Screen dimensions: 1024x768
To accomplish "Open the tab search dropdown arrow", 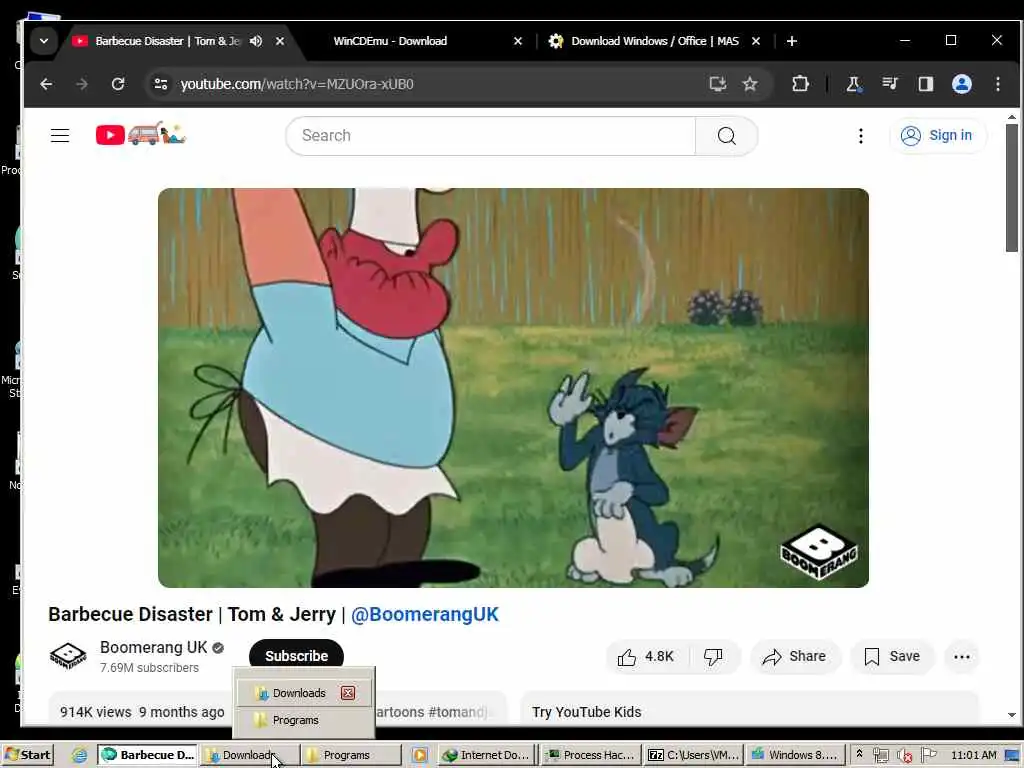I will pos(44,40).
